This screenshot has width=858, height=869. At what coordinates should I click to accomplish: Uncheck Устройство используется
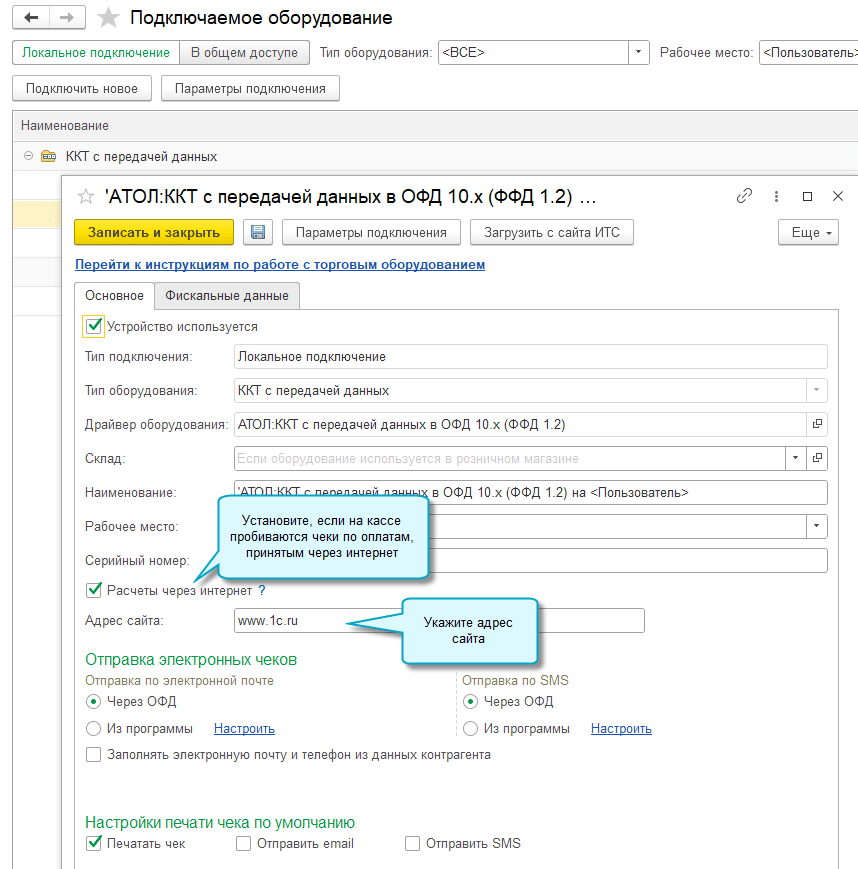click(x=94, y=326)
